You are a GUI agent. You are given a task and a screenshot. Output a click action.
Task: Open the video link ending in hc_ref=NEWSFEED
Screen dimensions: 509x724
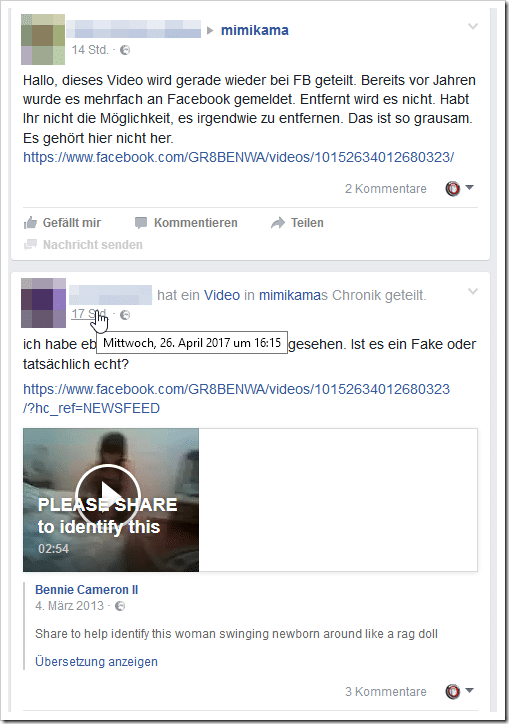click(236, 399)
